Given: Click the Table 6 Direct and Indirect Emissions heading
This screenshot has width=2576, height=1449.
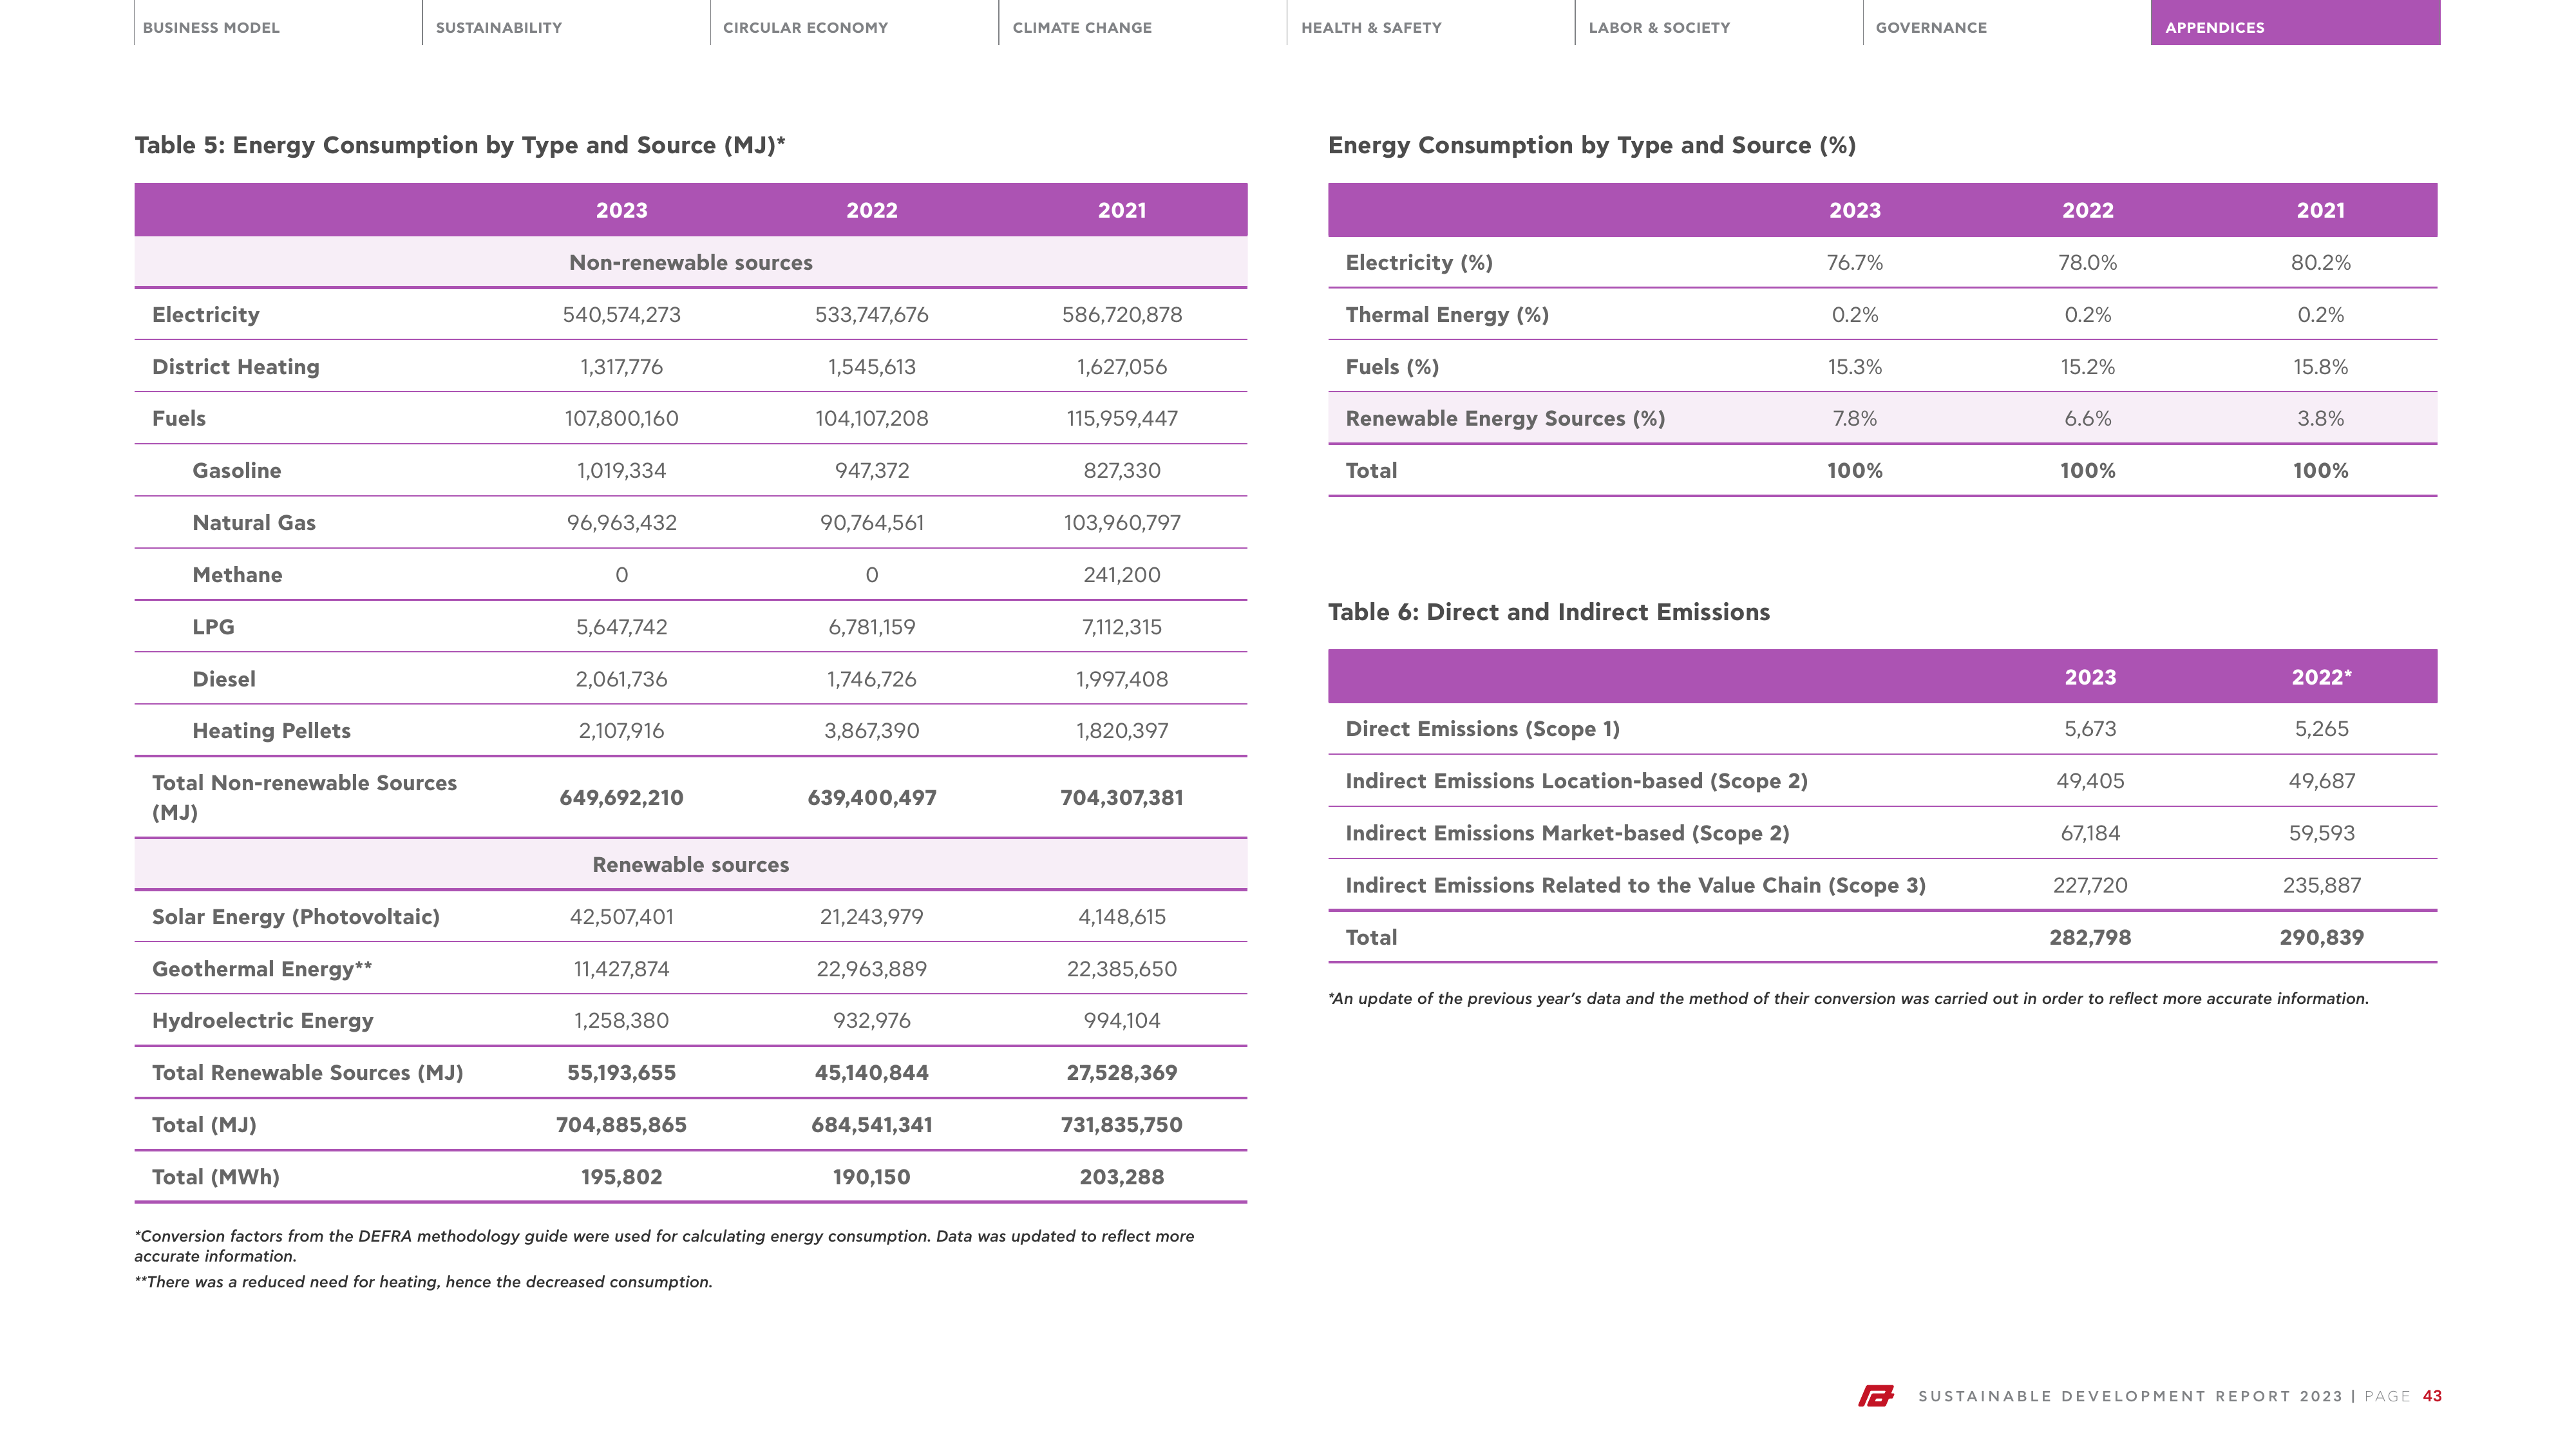Looking at the screenshot, I should tap(1548, 612).
